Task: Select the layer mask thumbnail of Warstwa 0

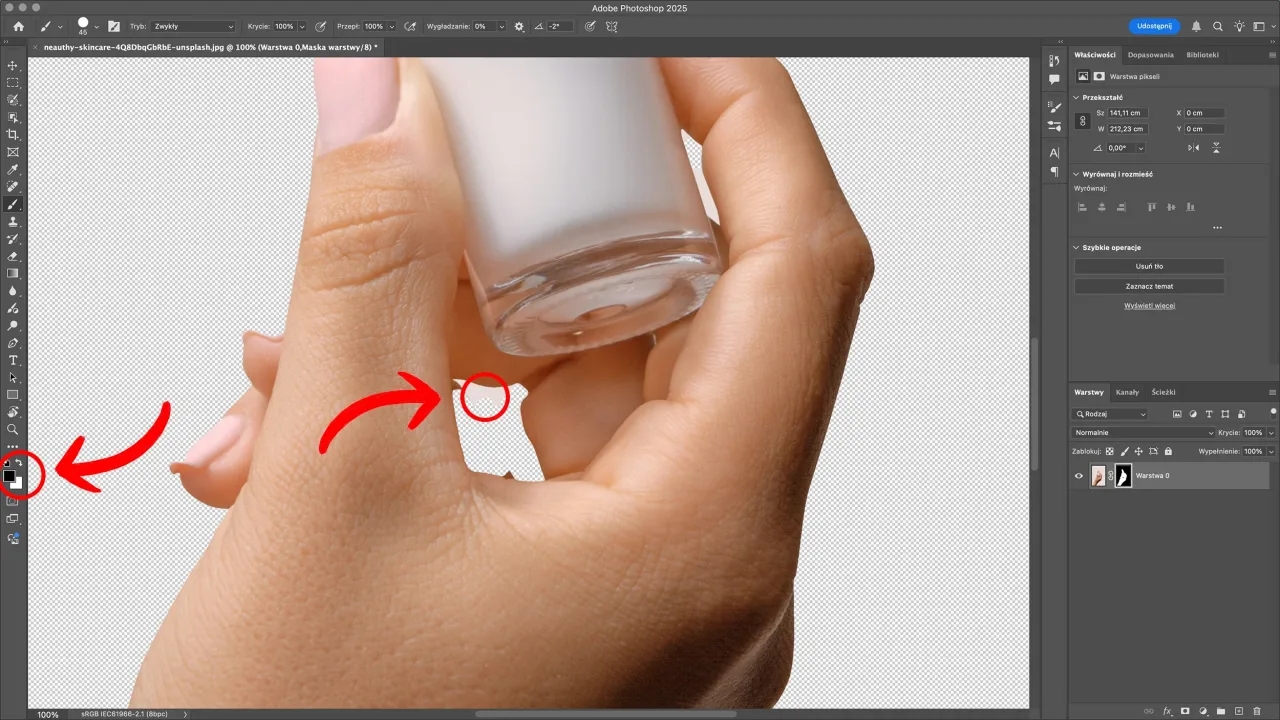Action: coord(1123,476)
